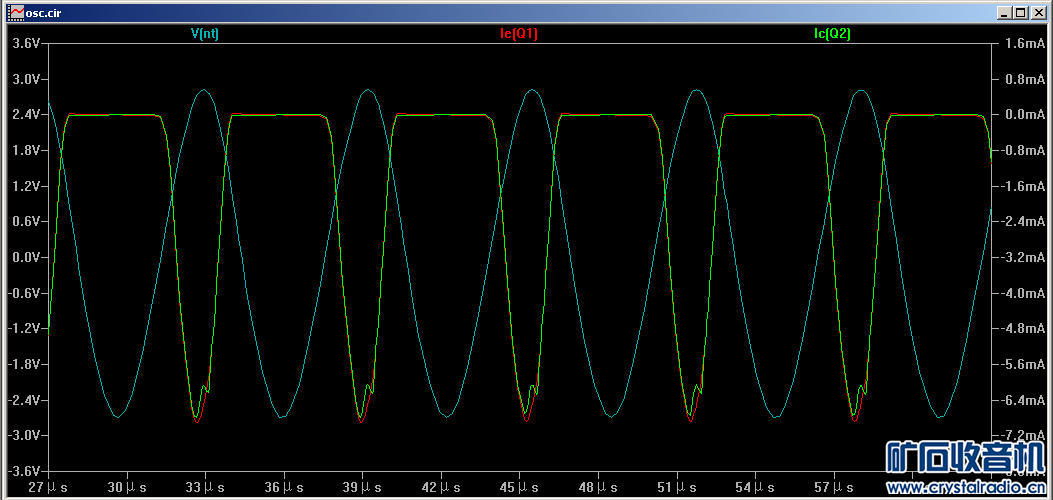Image resolution: width=1053 pixels, height=500 pixels.
Task: Click the -4.8mA right axis label
Action: (1021, 329)
